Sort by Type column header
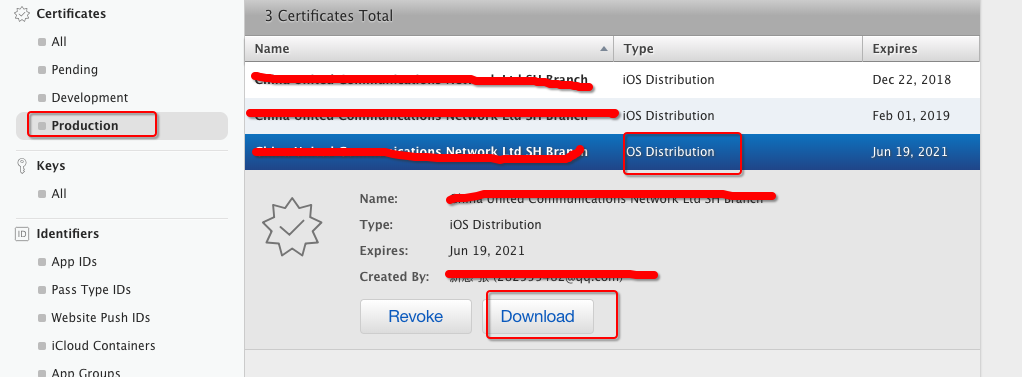The width and height of the screenshot is (1022, 377). coord(738,49)
